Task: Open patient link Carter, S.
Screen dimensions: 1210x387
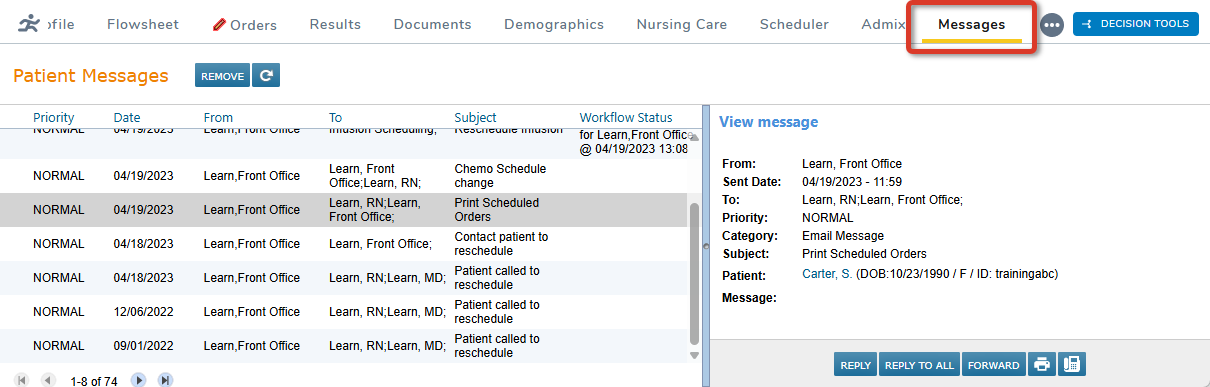Action: pyautogui.click(x=828, y=274)
